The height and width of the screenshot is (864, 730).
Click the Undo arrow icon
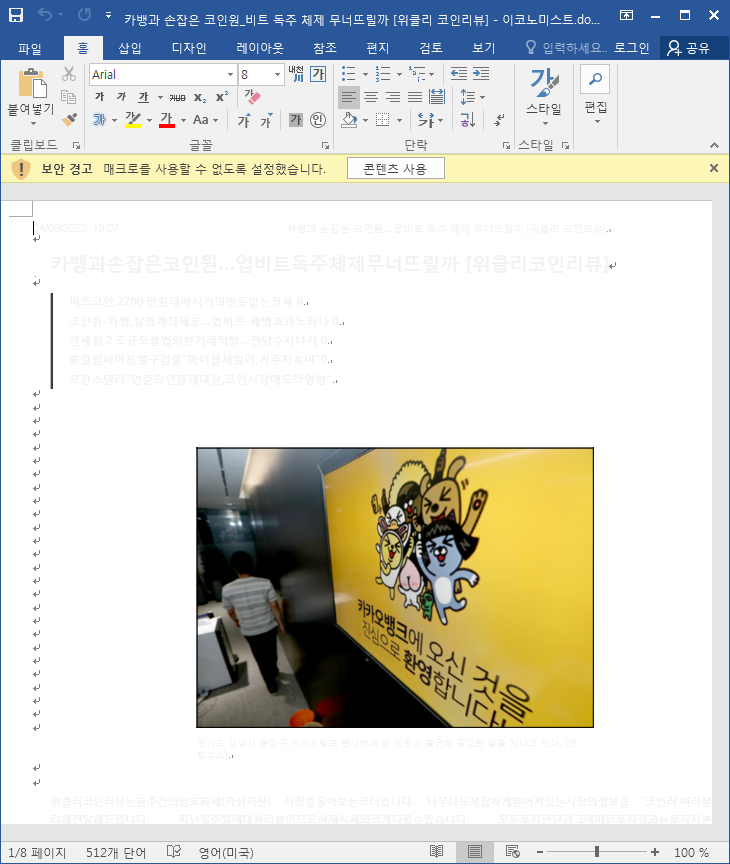(45, 15)
